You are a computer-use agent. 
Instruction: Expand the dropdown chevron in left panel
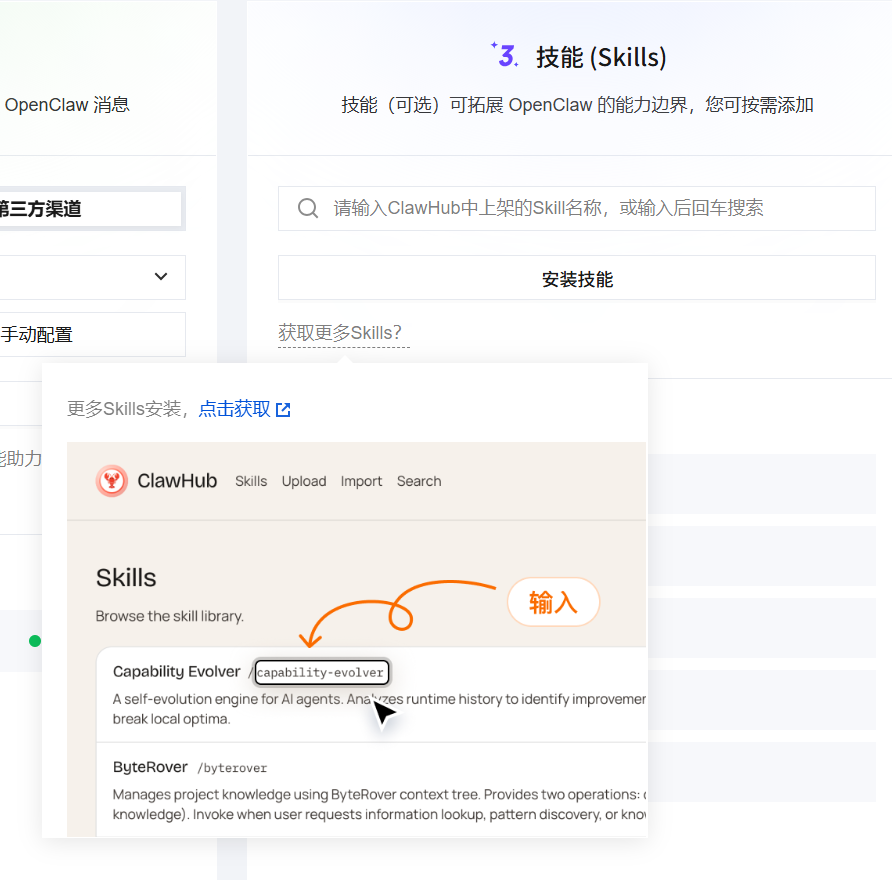(x=161, y=276)
